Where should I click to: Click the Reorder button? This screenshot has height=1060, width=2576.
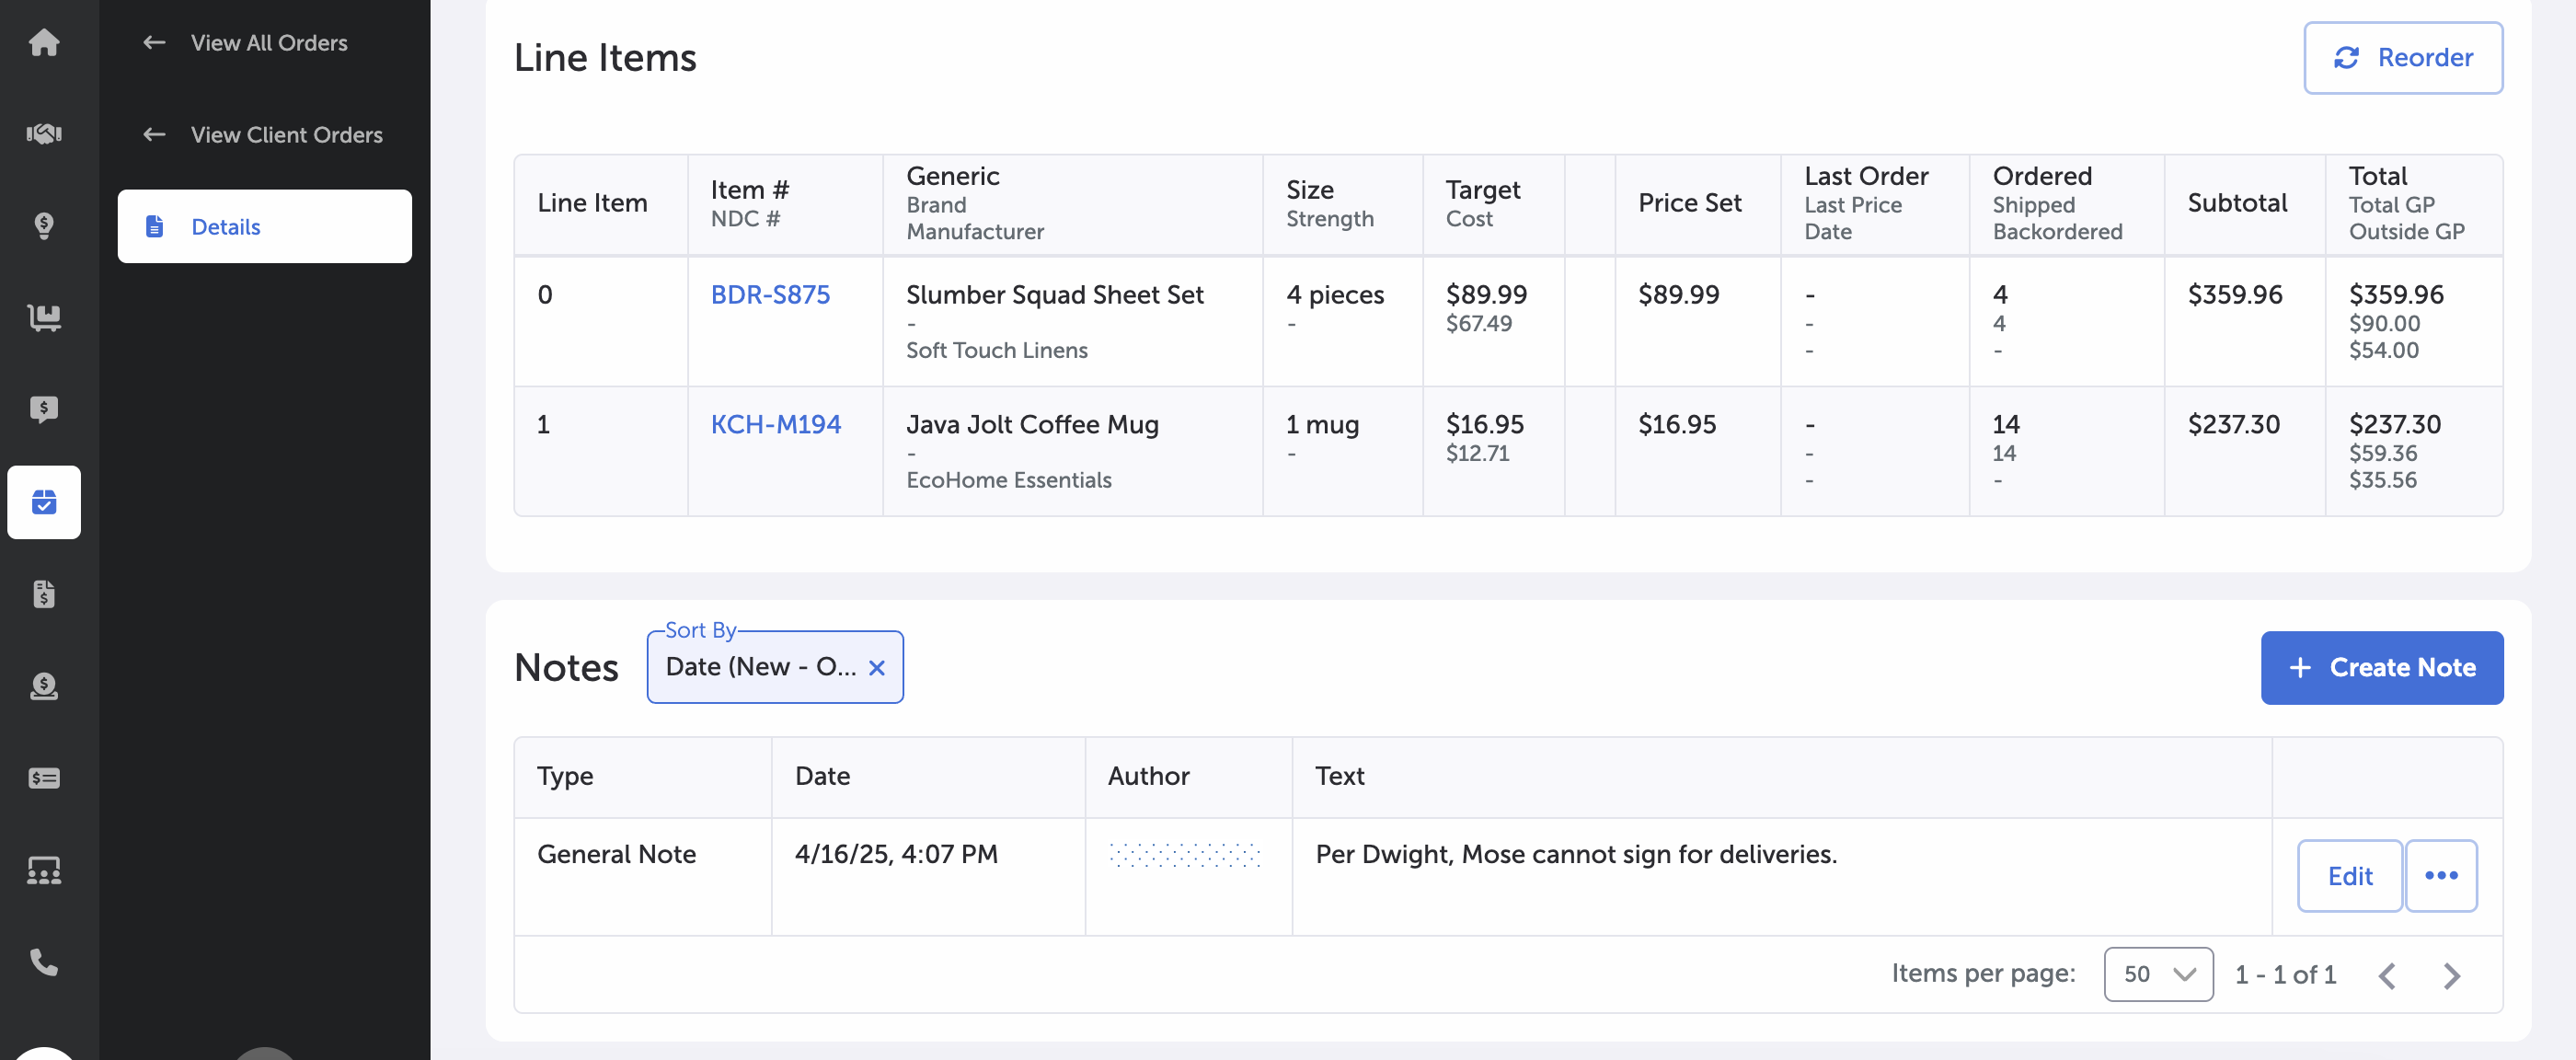2402,57
